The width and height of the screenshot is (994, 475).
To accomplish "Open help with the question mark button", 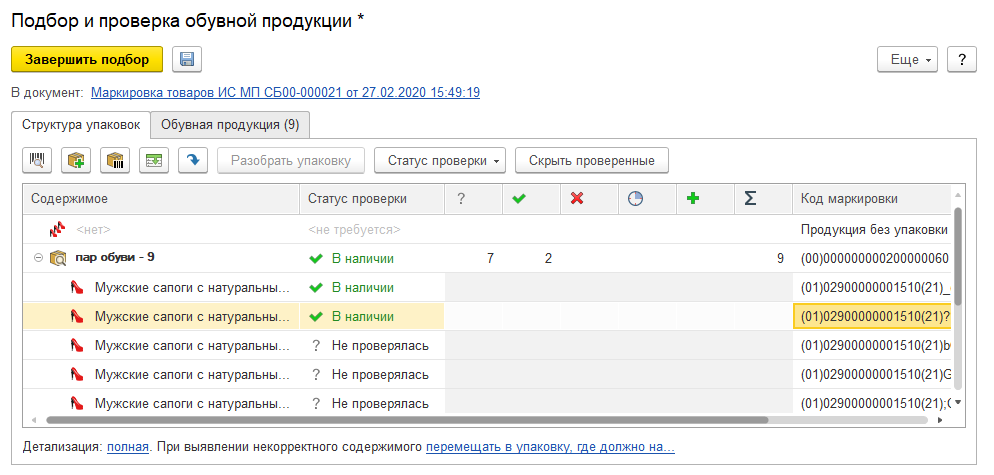I will pos(961,59).
